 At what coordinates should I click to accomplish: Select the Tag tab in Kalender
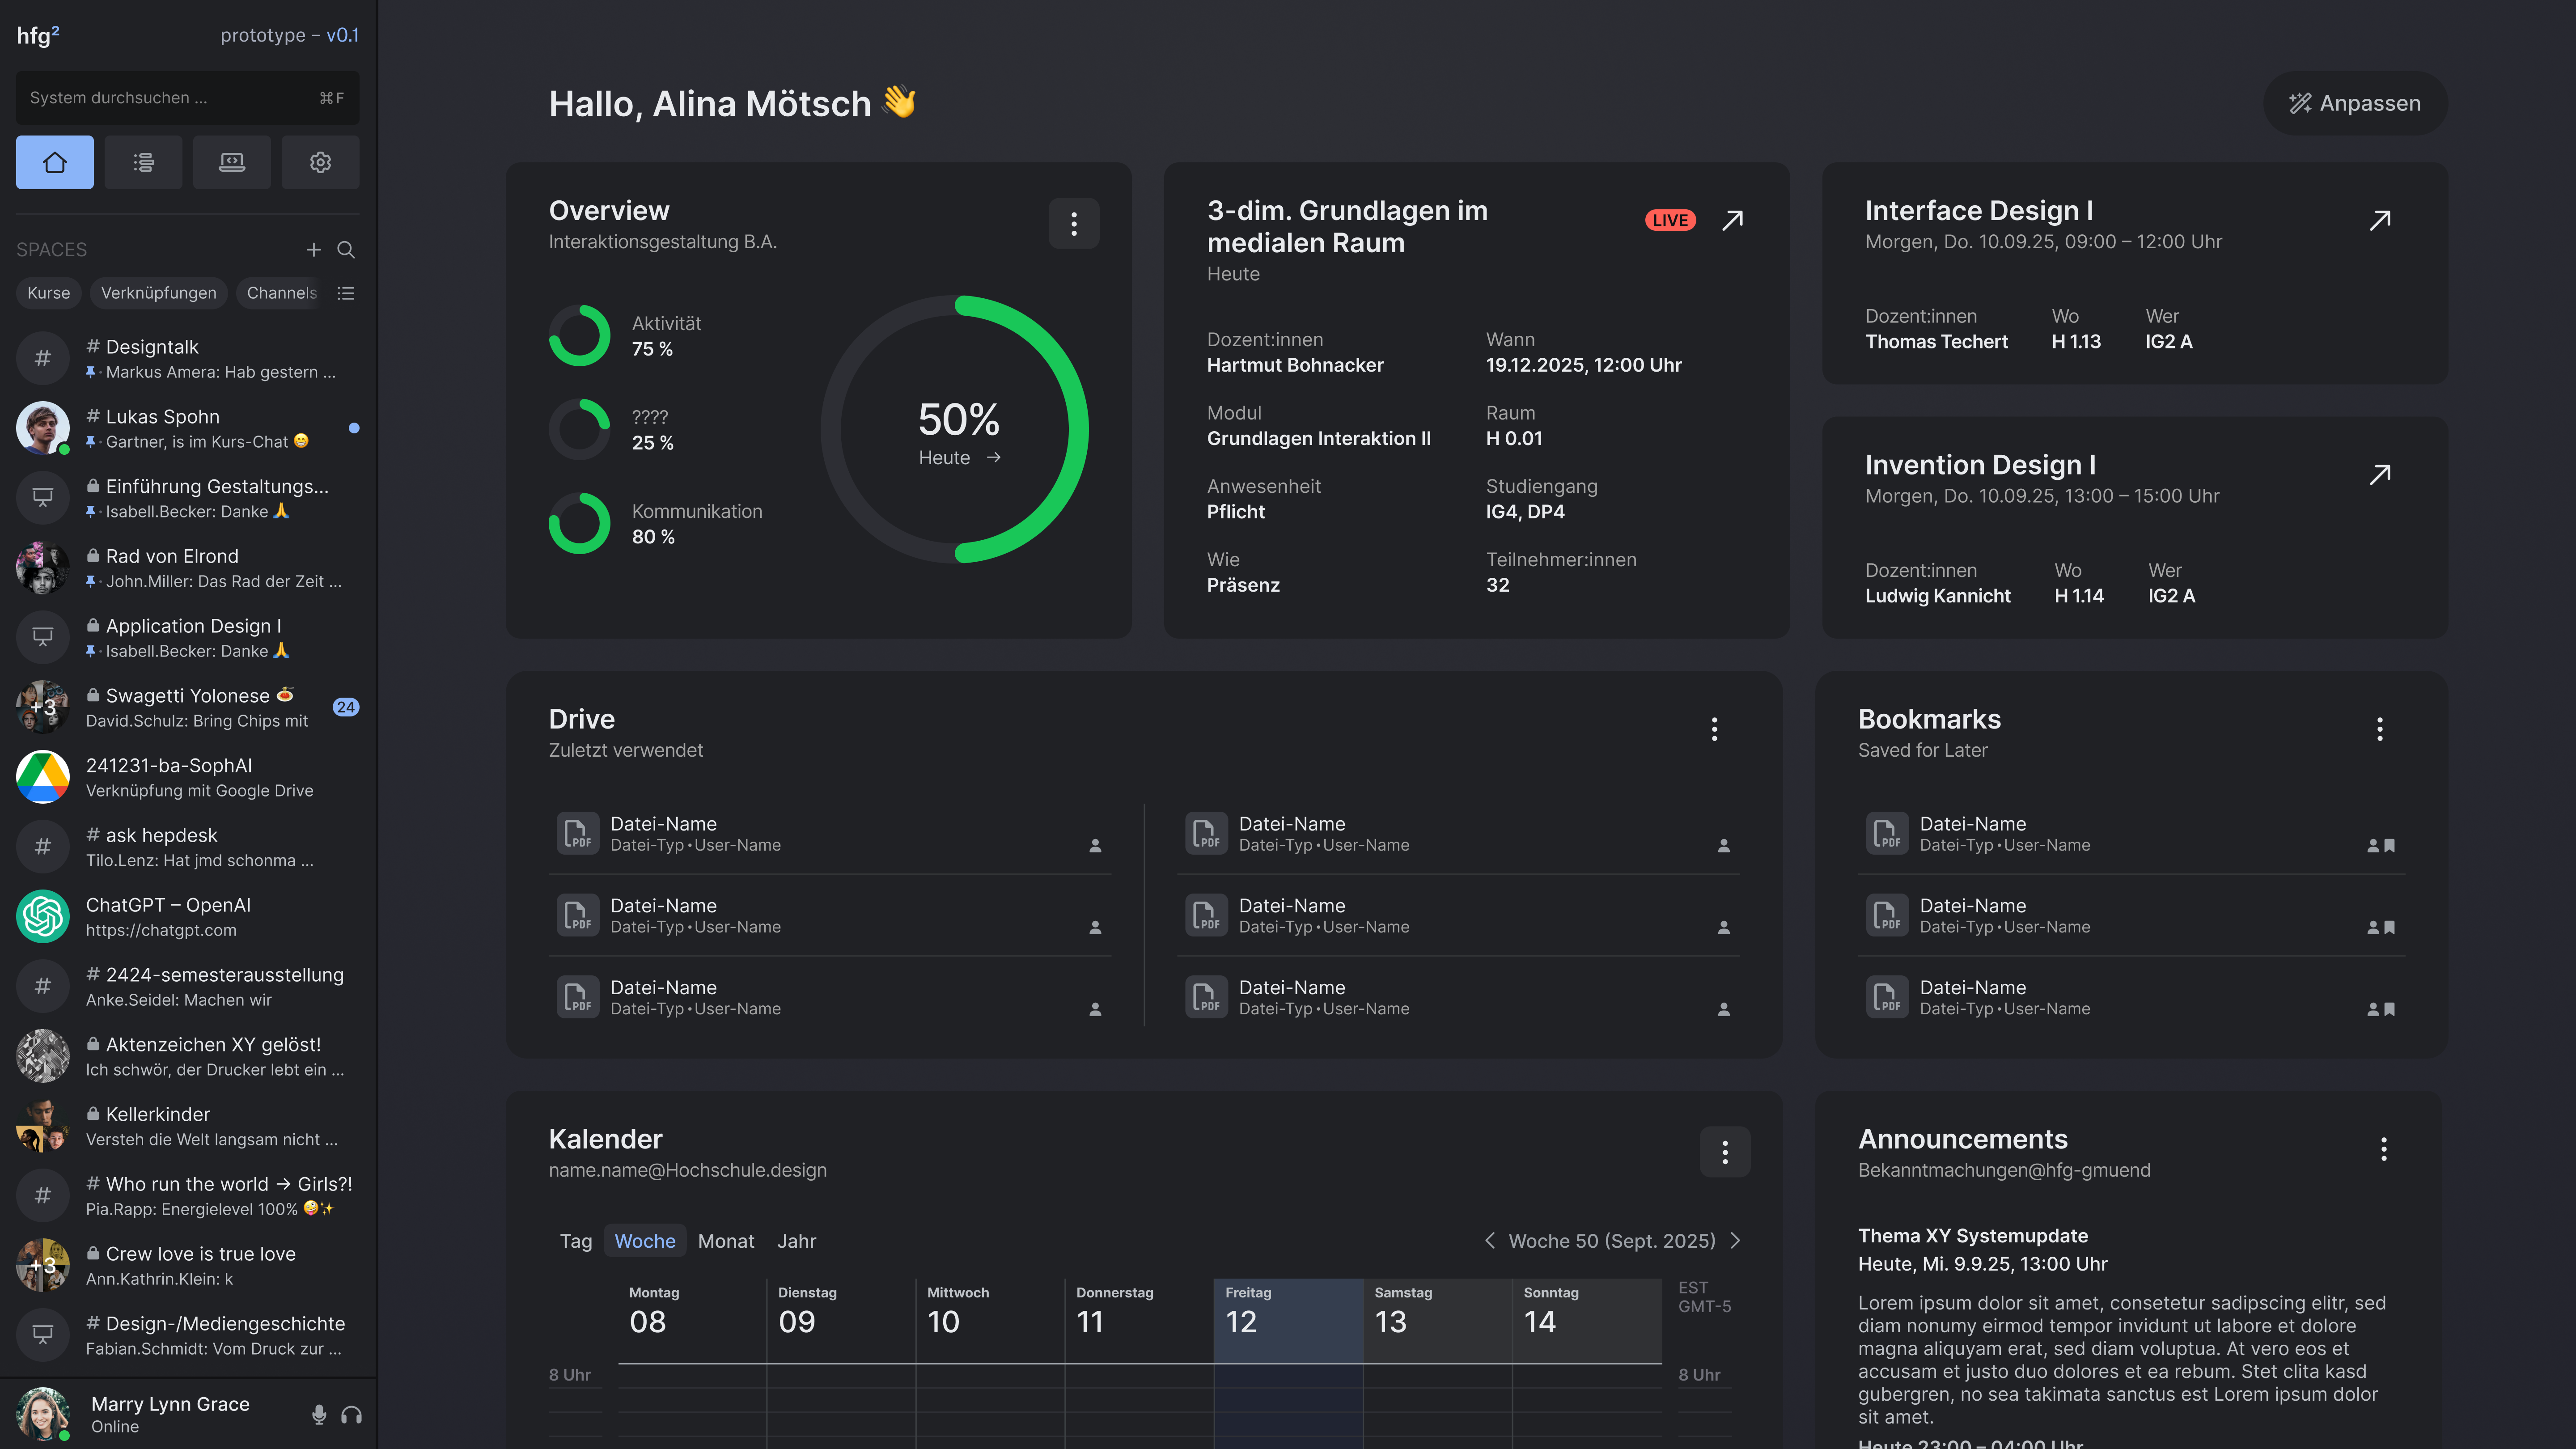575,1240
